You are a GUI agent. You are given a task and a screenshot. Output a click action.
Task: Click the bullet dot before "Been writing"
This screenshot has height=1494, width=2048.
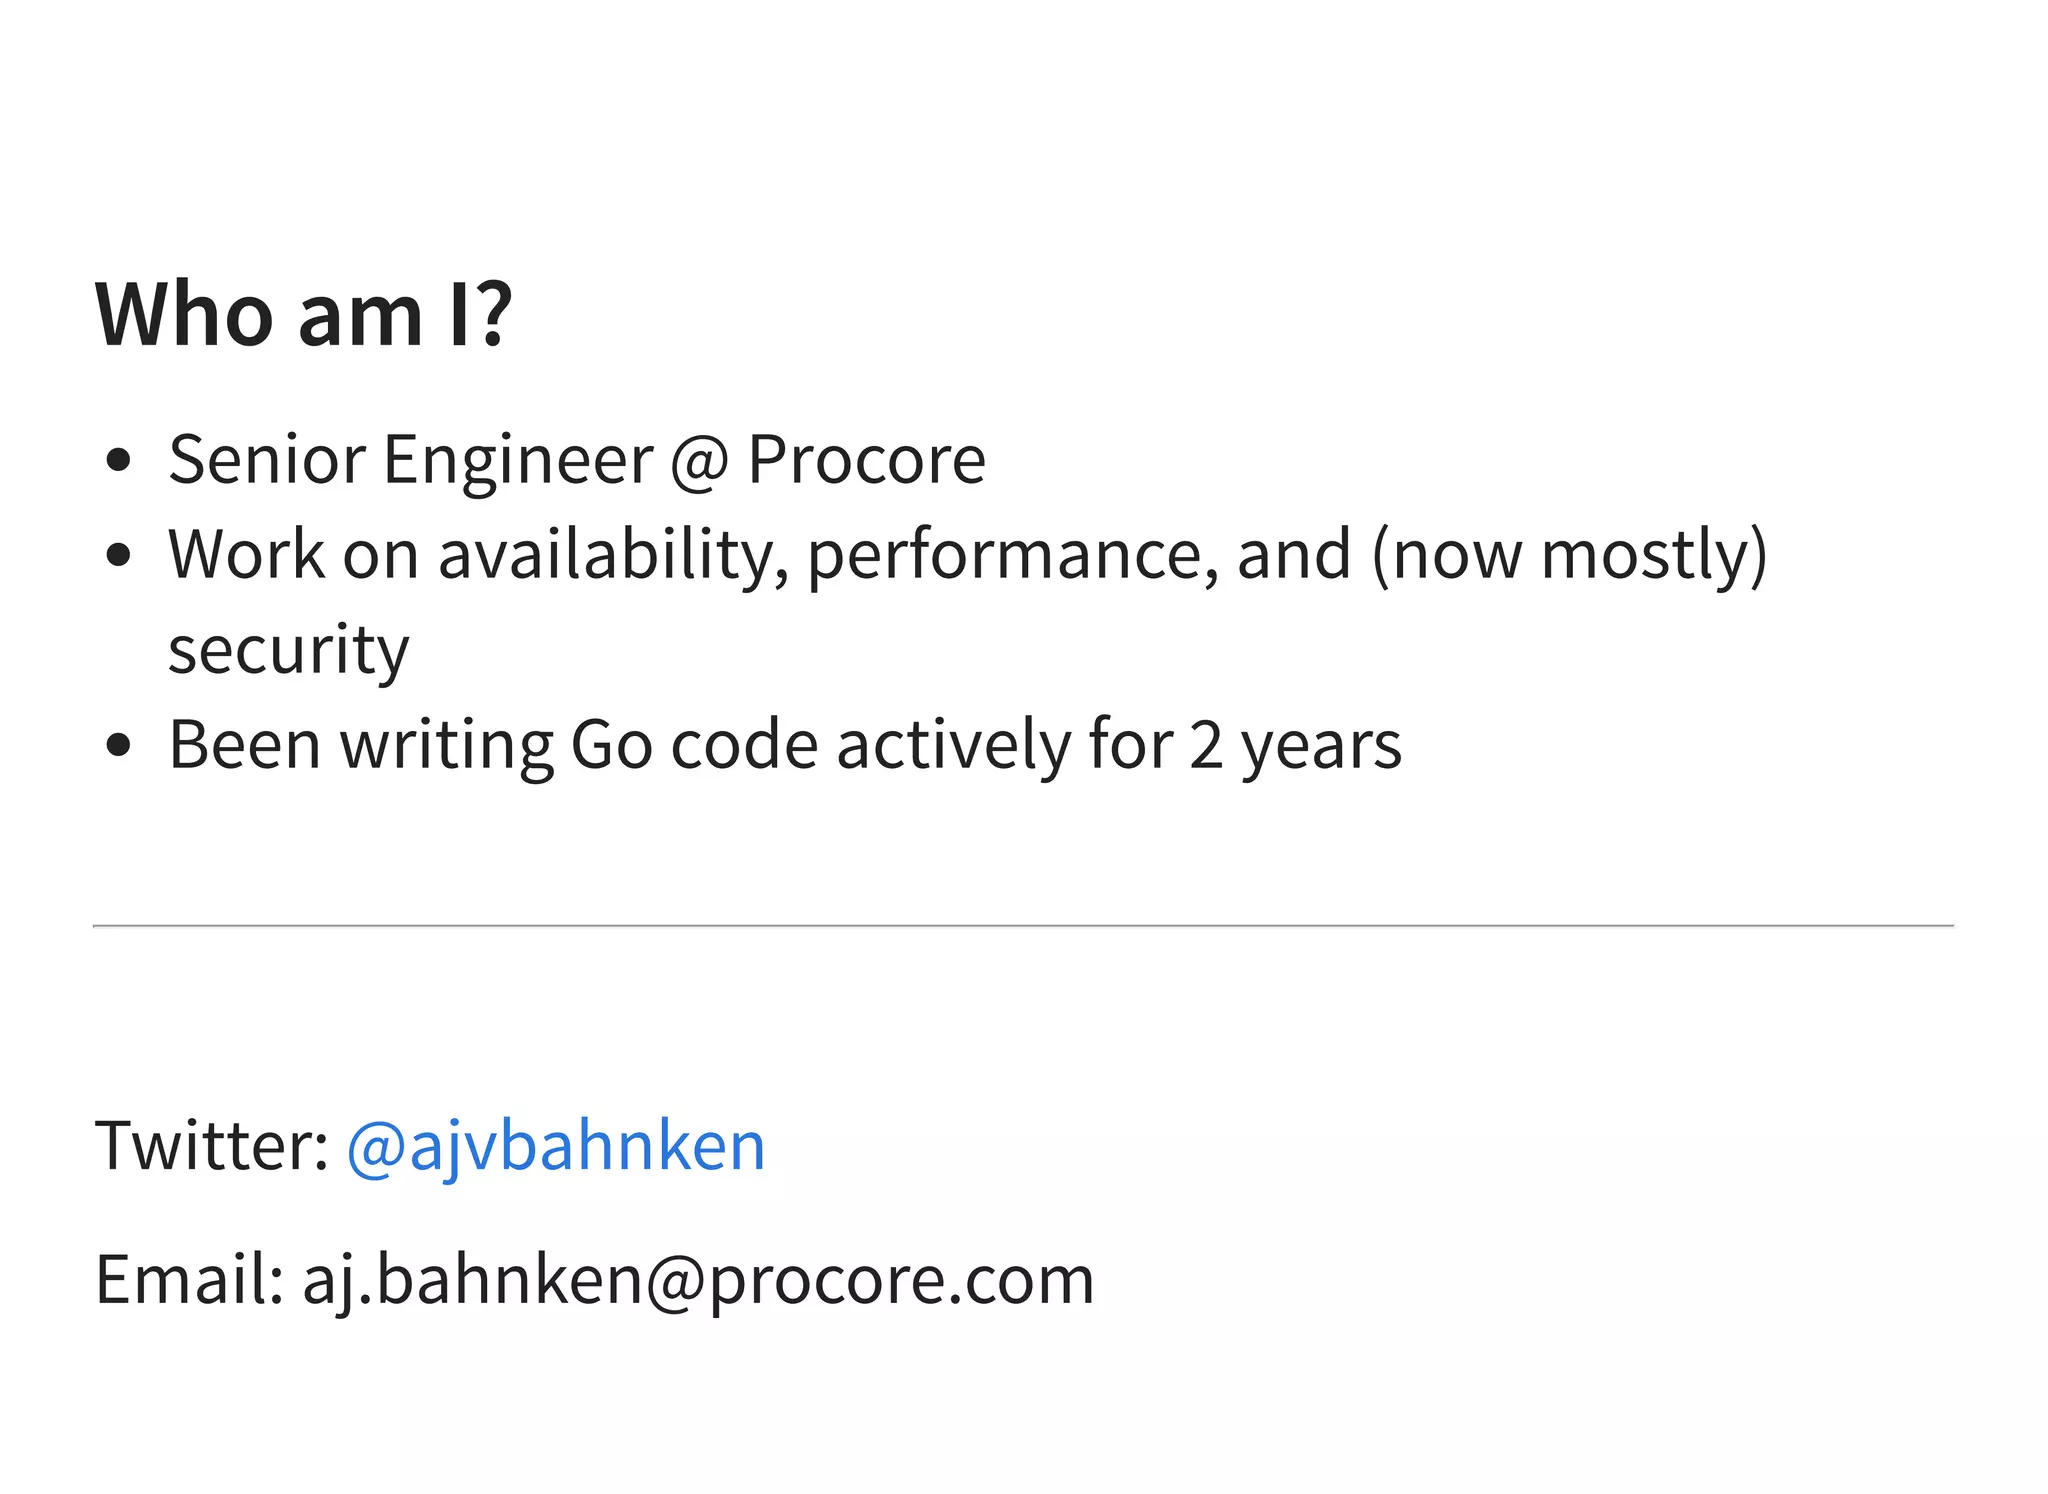[x=118, y=745]
